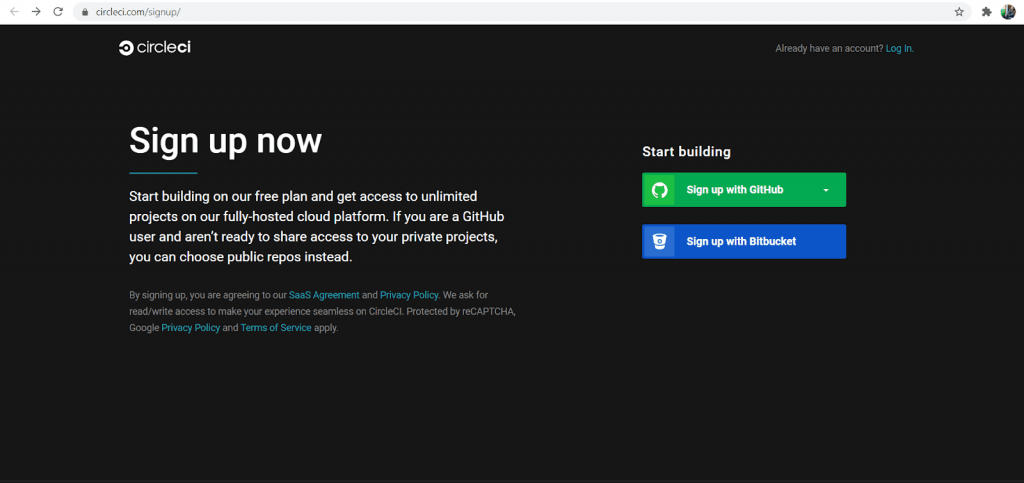Open CircleCI Privacy Policy link

(409, 295)
